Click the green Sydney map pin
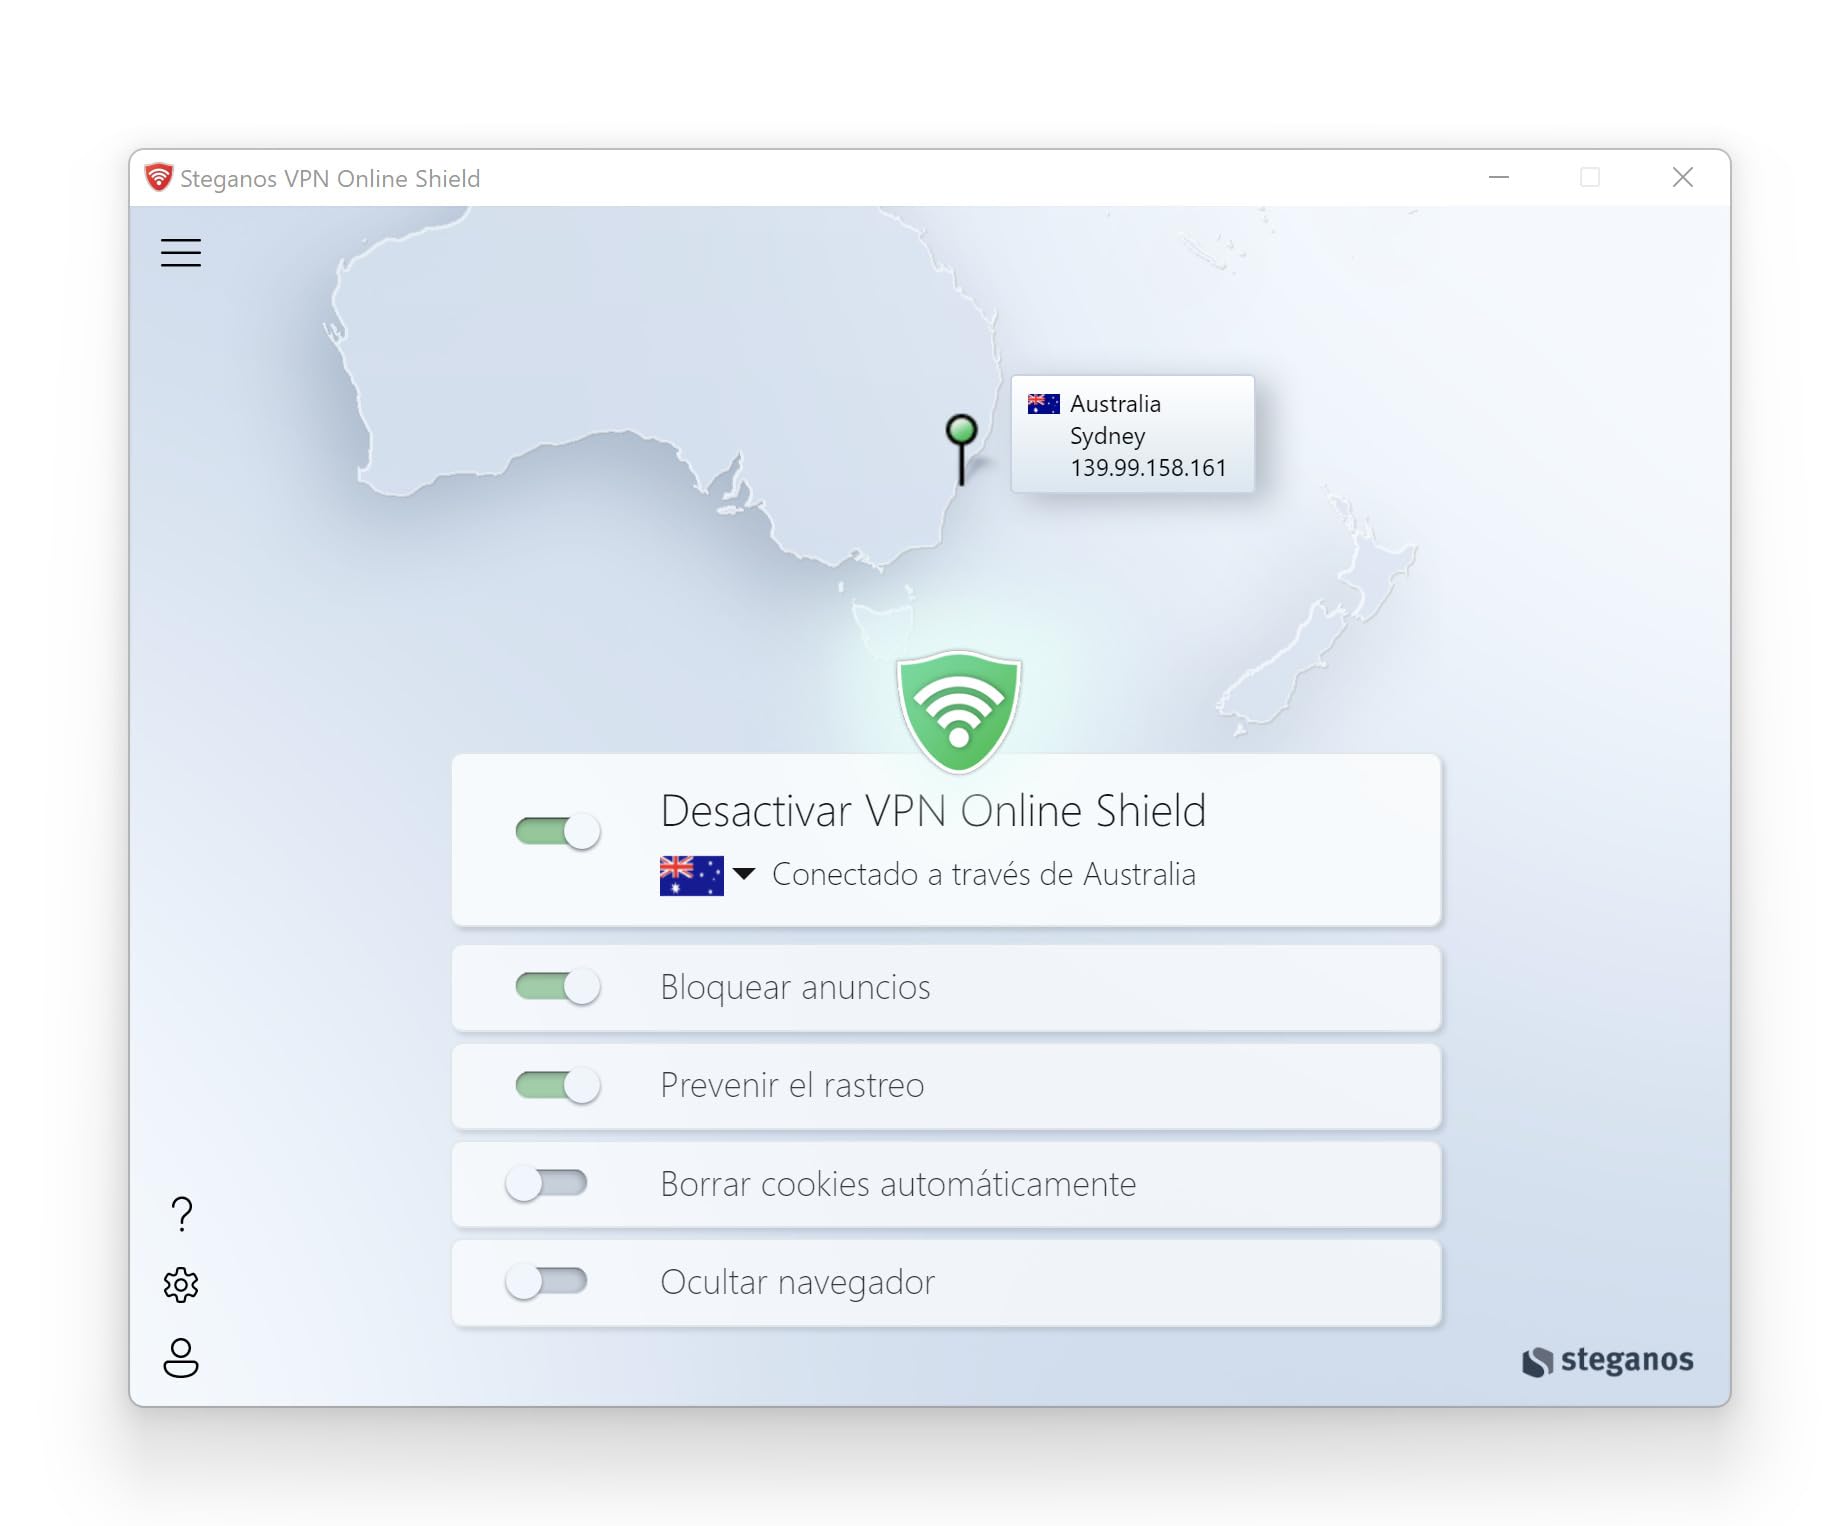The width and height of the screenshot is (1822, 1526). pos(961,450)
